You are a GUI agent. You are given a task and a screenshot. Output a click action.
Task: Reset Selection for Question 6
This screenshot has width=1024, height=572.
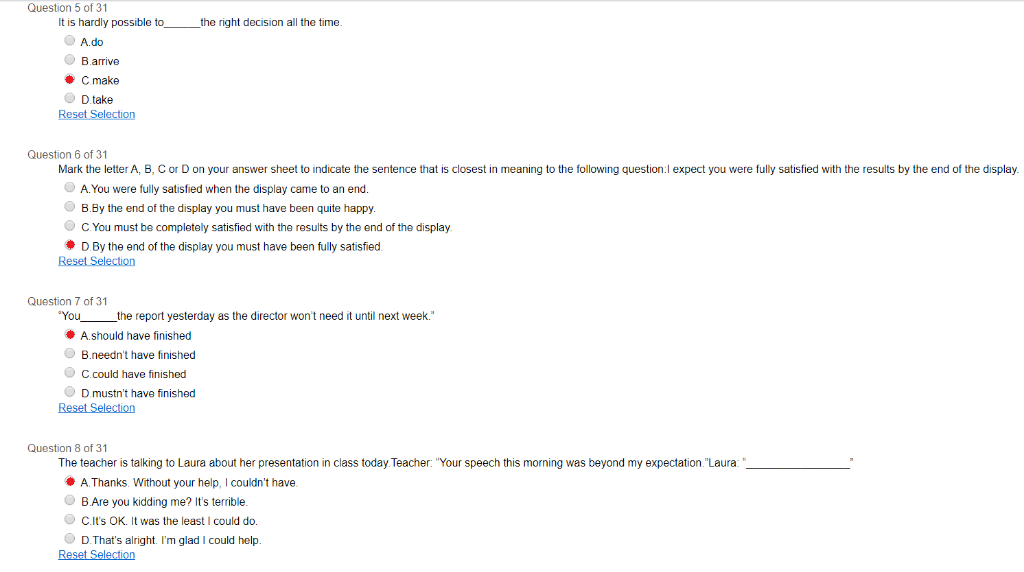[x=97, y=261]
